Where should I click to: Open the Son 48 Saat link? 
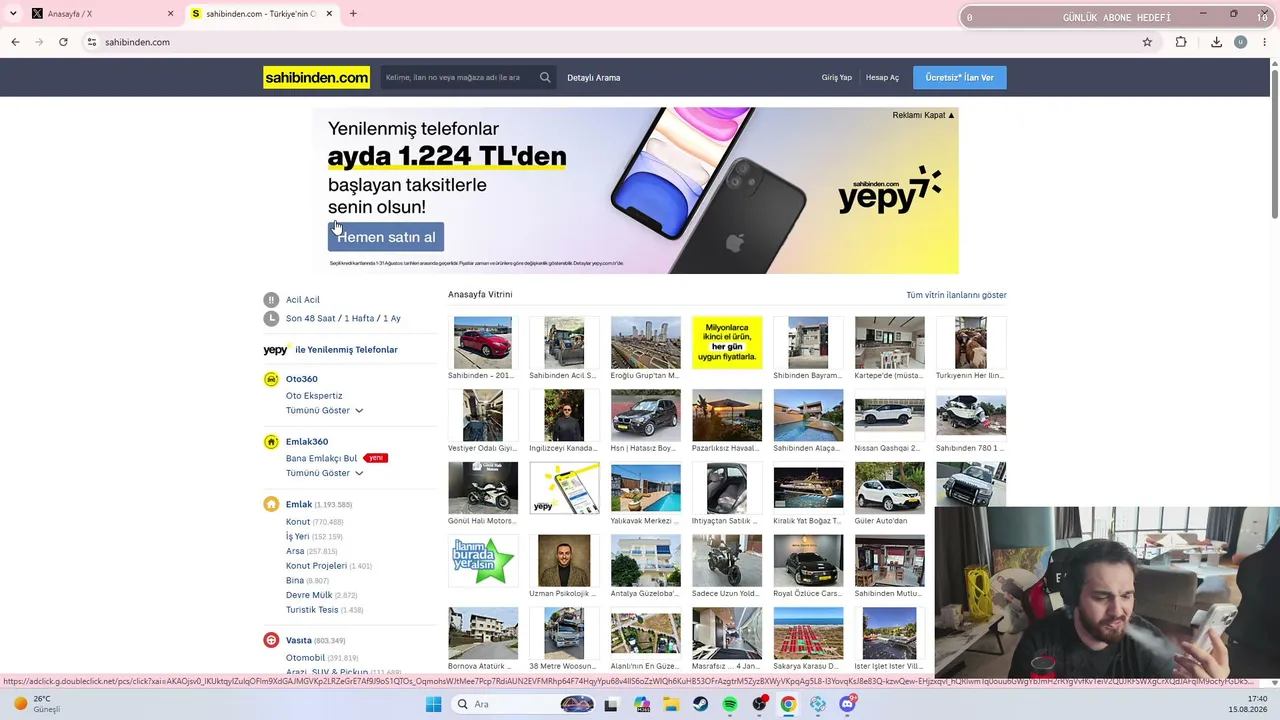(x=311, y=318)
